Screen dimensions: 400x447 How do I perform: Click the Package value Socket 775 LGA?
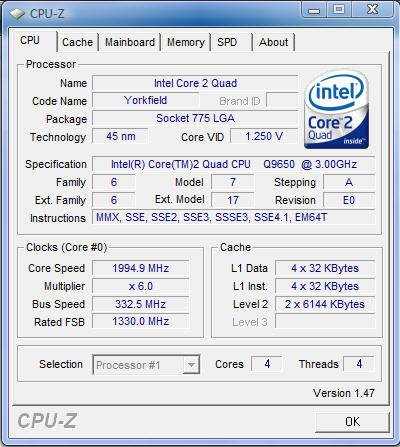[x=195, y=118]
